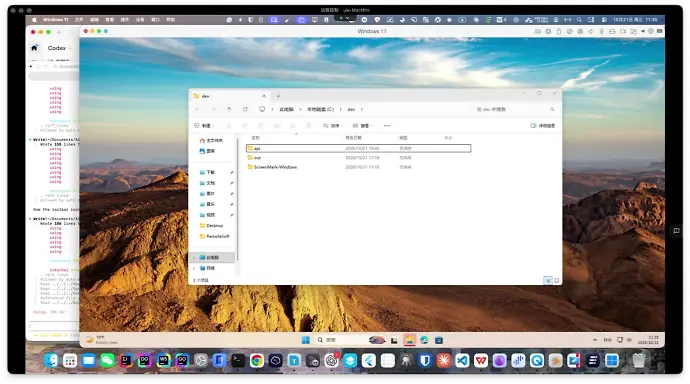This screenshot has width=690, height=384.
Task: Click the PC monitor icon in address bar
Action: click(x=262, y=109)
